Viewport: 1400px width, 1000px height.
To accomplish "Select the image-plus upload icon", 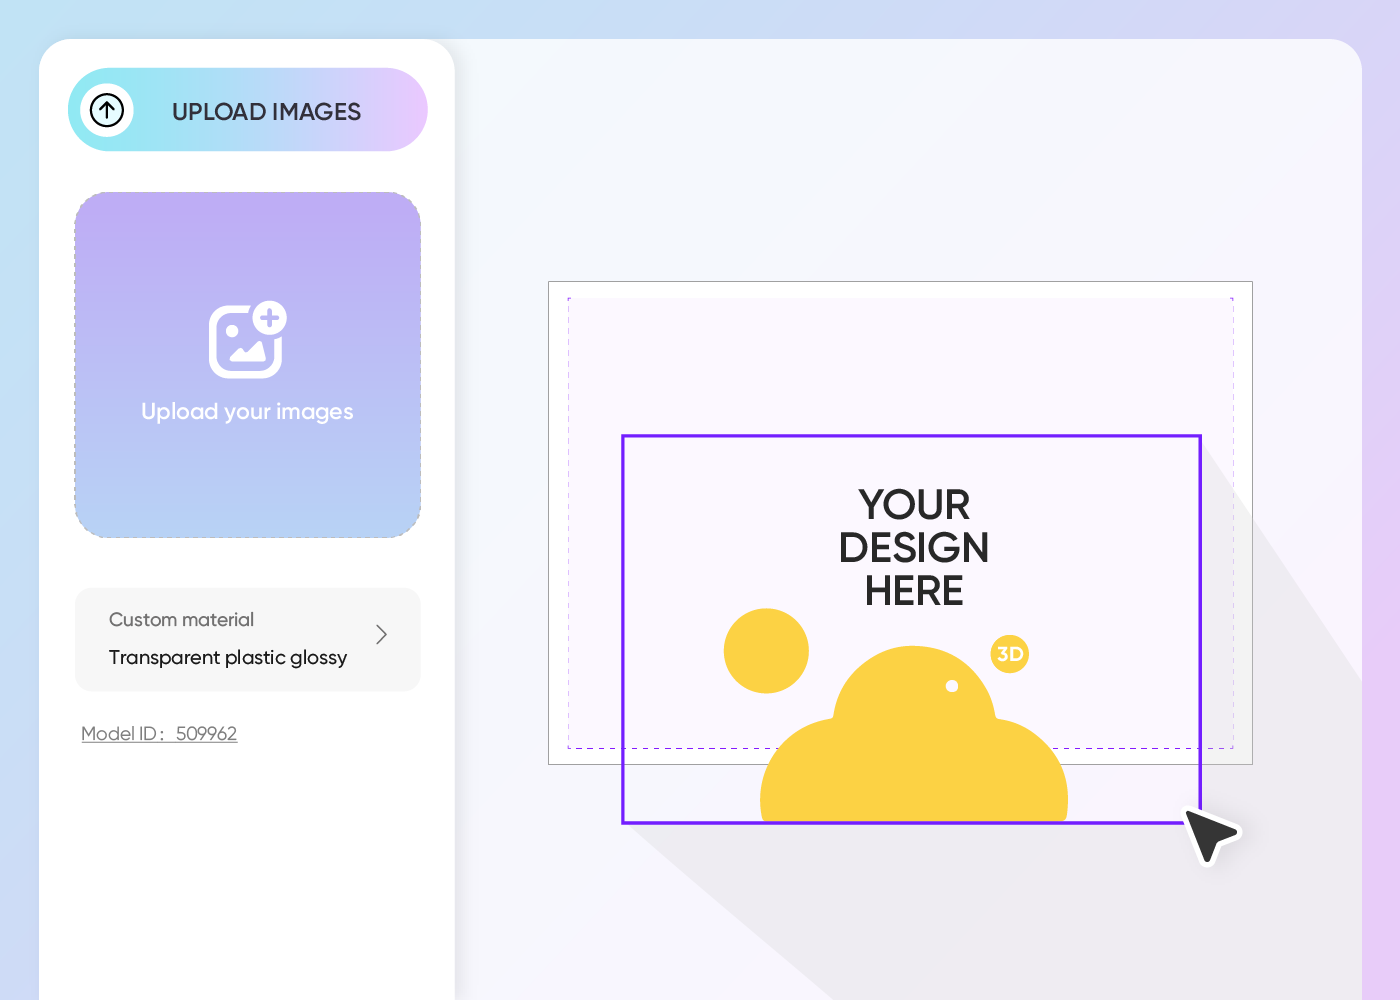I will (247, 340).
